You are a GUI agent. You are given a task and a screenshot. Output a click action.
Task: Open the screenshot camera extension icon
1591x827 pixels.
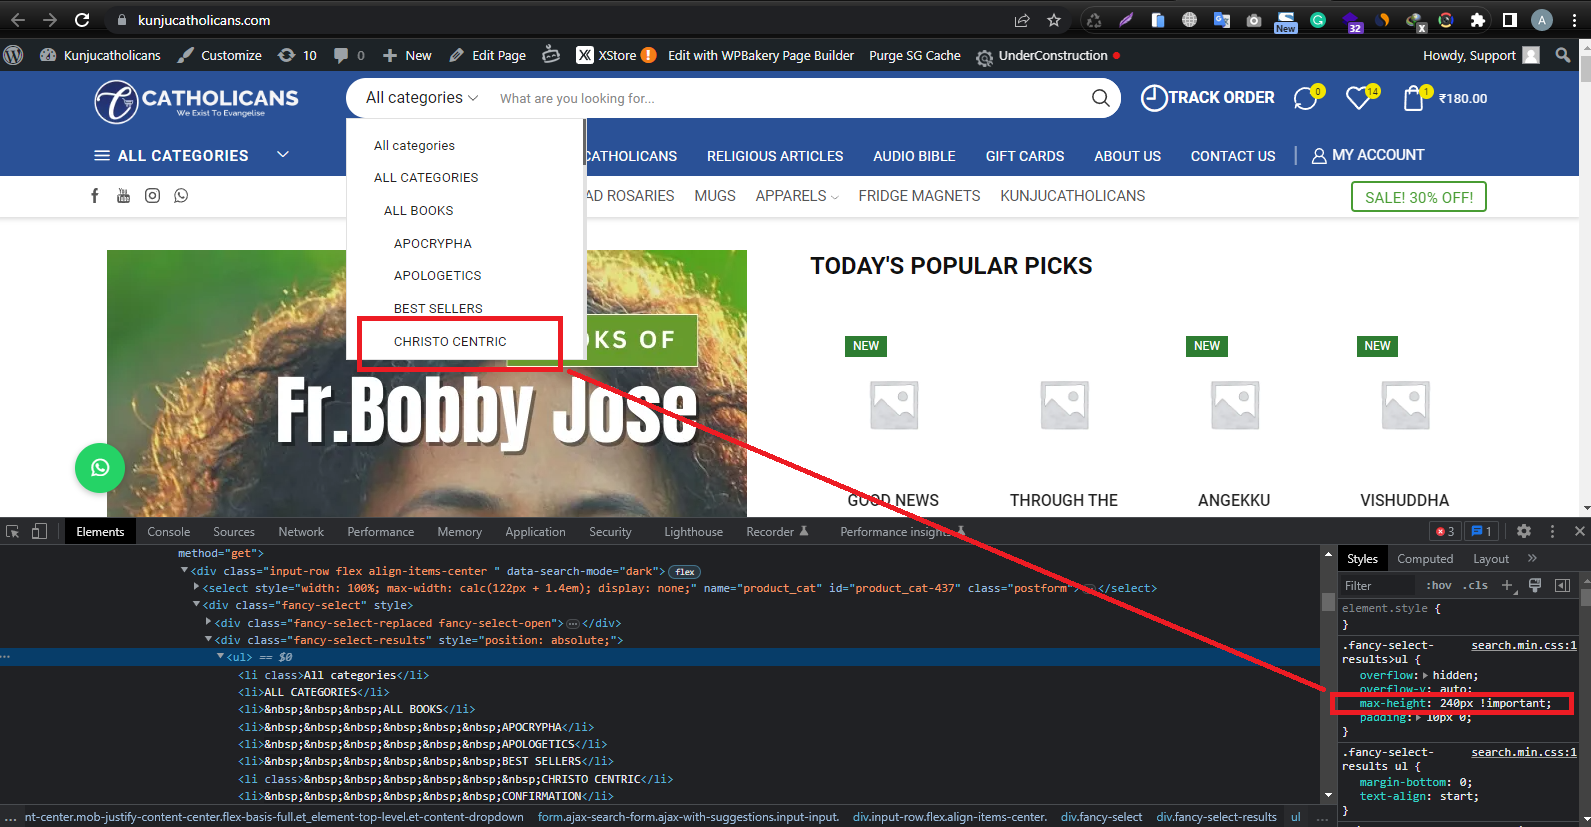(x=1254, y=20)
